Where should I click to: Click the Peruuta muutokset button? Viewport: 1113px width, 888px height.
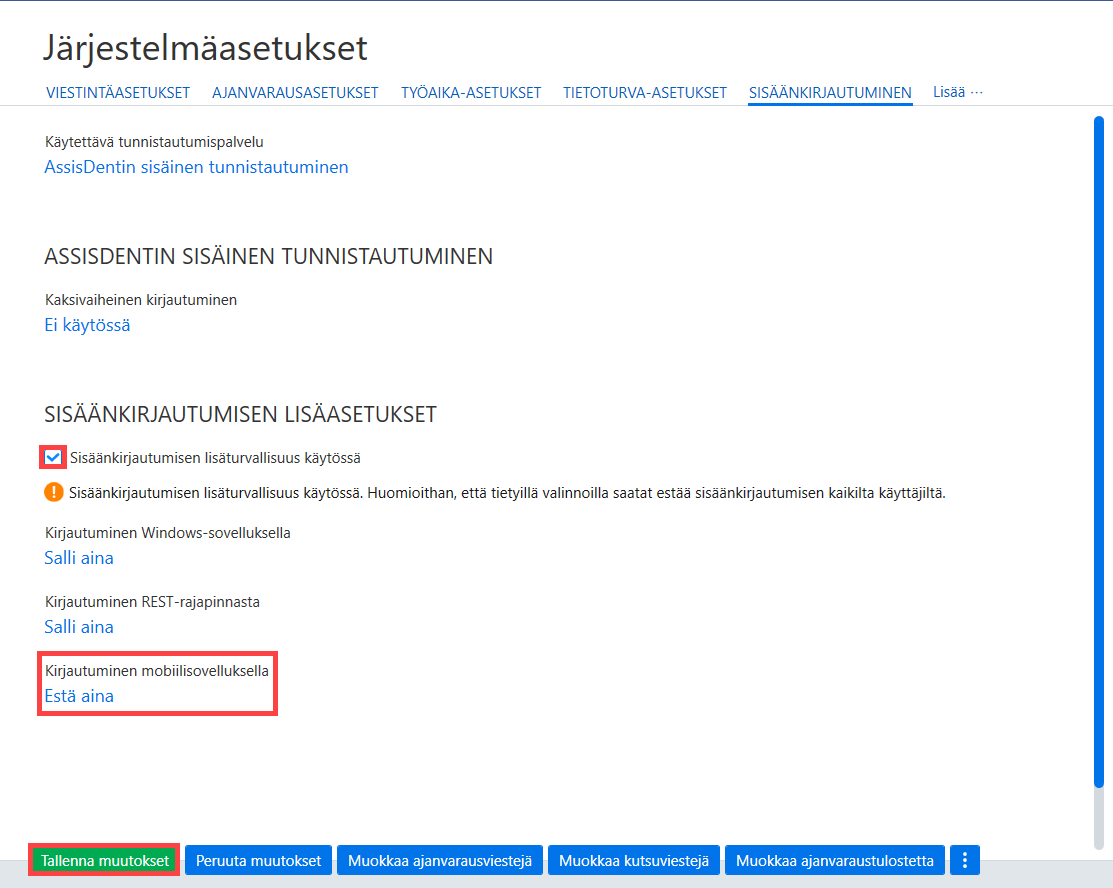point(258,860)
